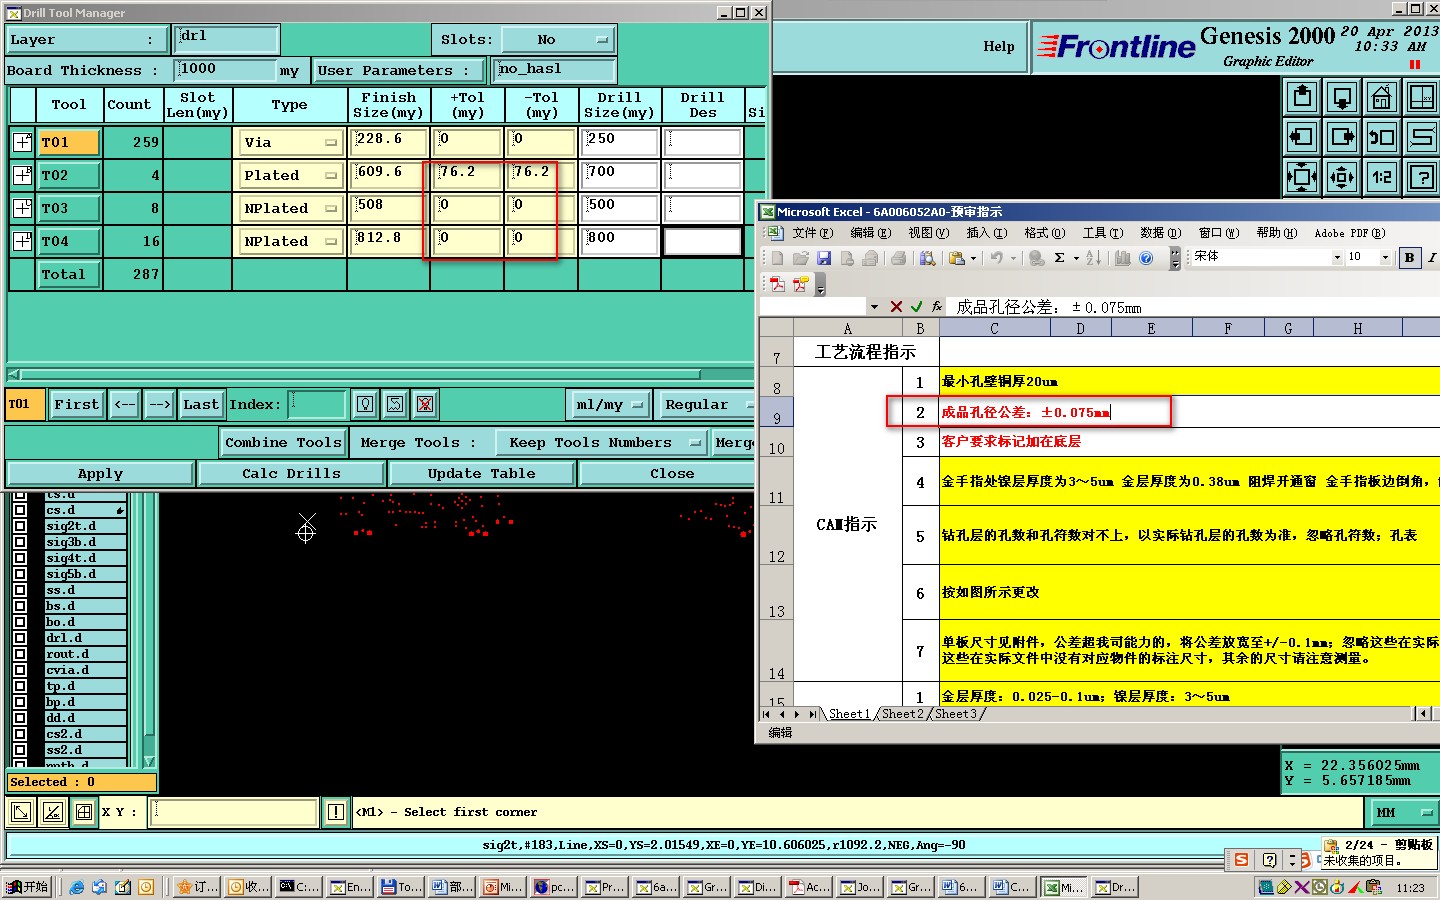Click the AutoSum sigma icon in Excel
The image size is (1440, 900).
coord(1059,258)
